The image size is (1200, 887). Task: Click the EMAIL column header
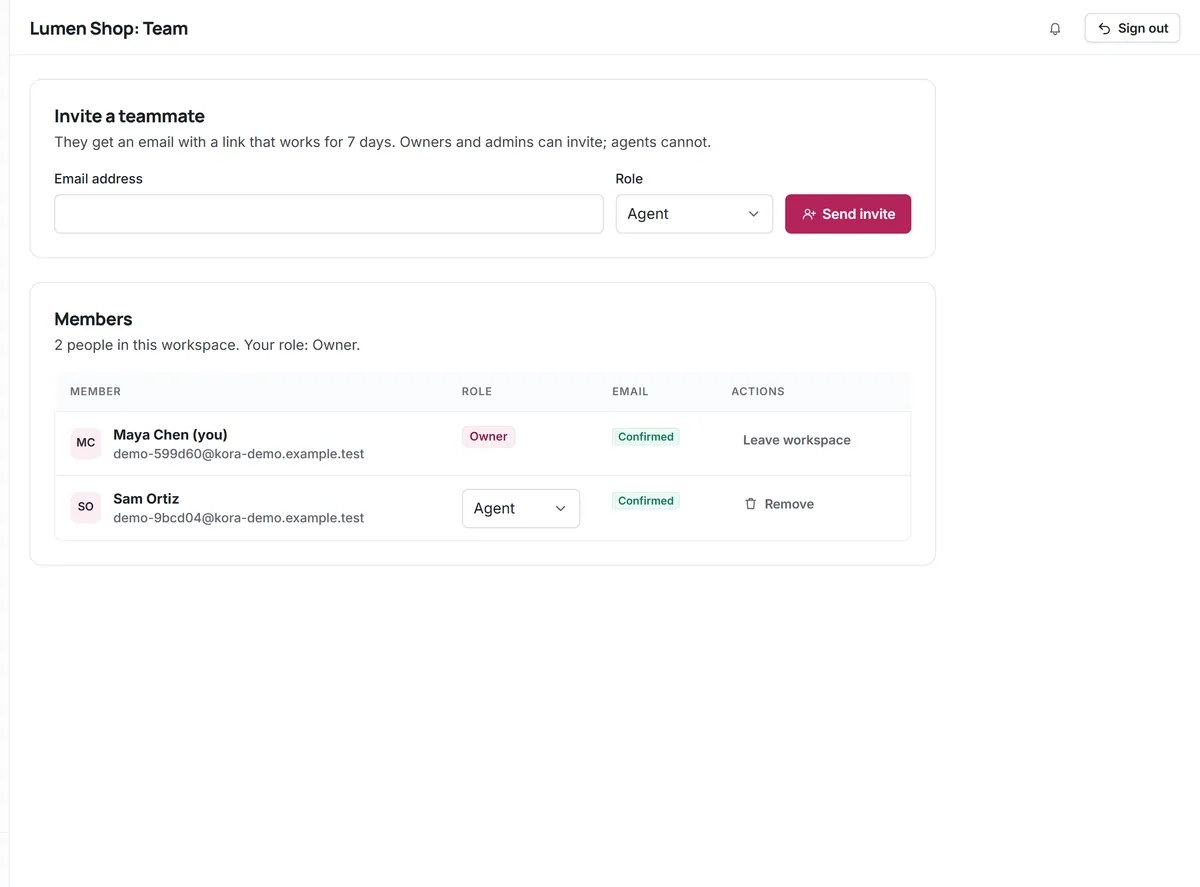click(x=630, y=391)
